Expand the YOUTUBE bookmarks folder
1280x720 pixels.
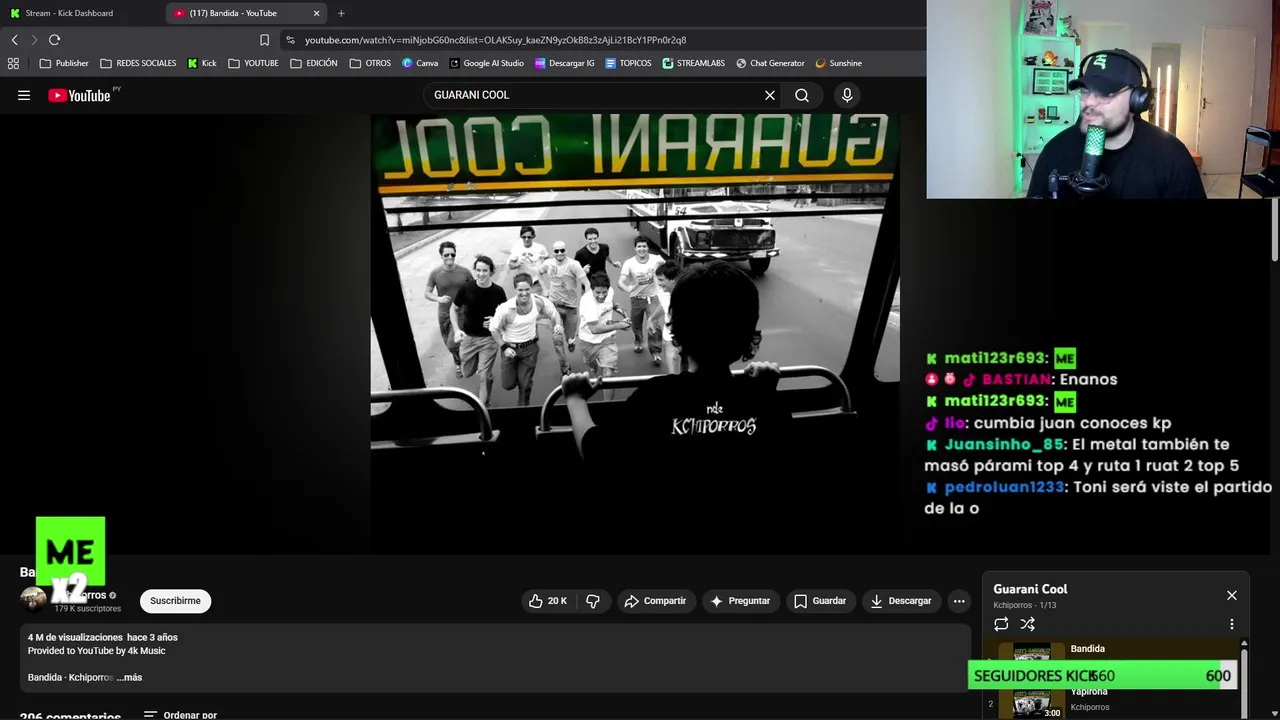click(253, 63)
